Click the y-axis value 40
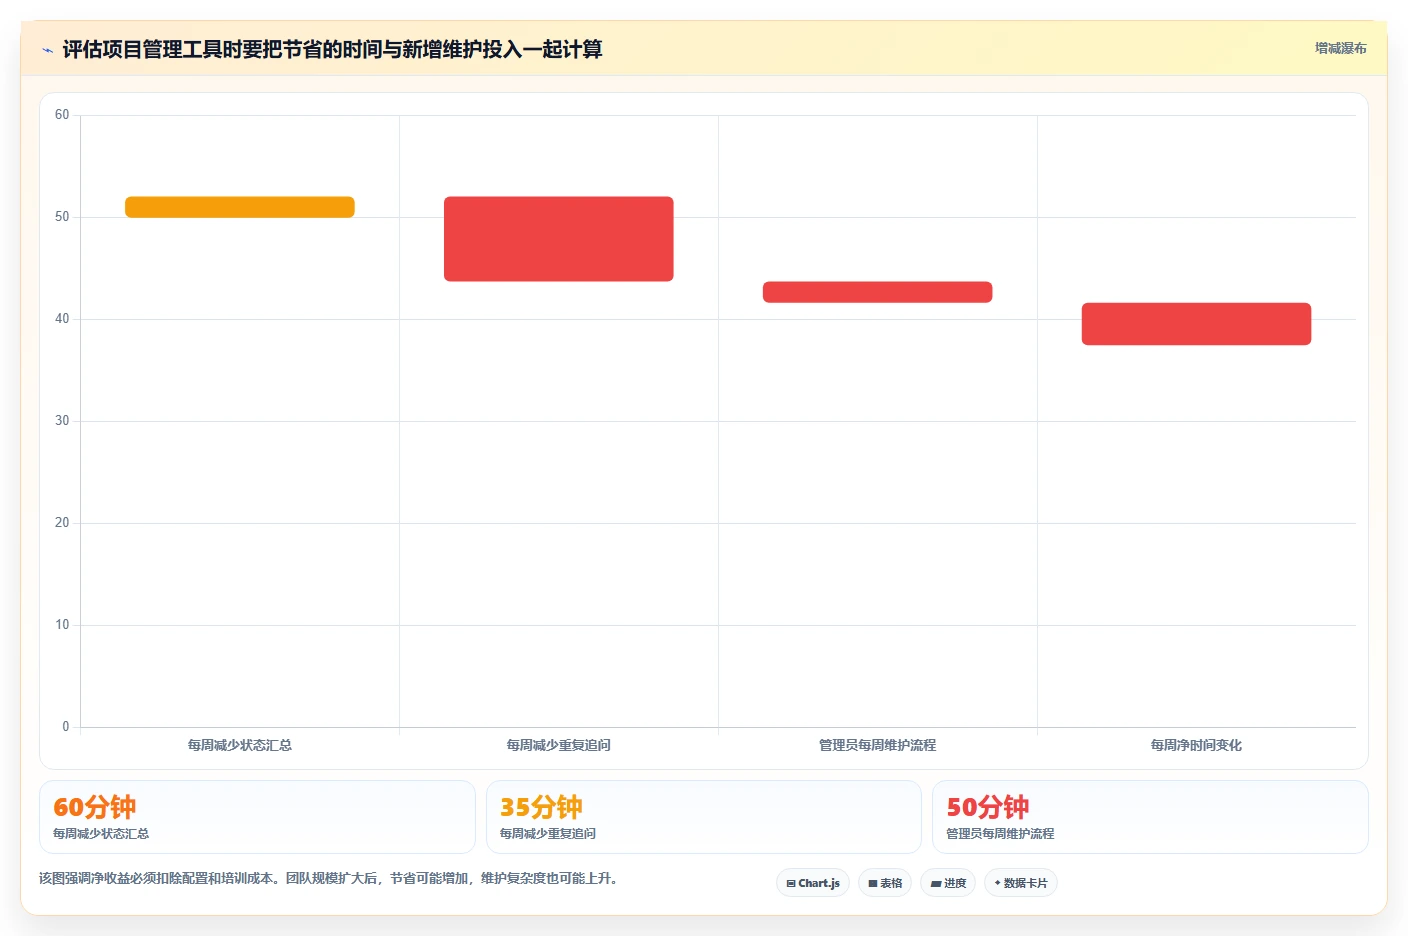1408x936 pixels. (x=62, y=319)
